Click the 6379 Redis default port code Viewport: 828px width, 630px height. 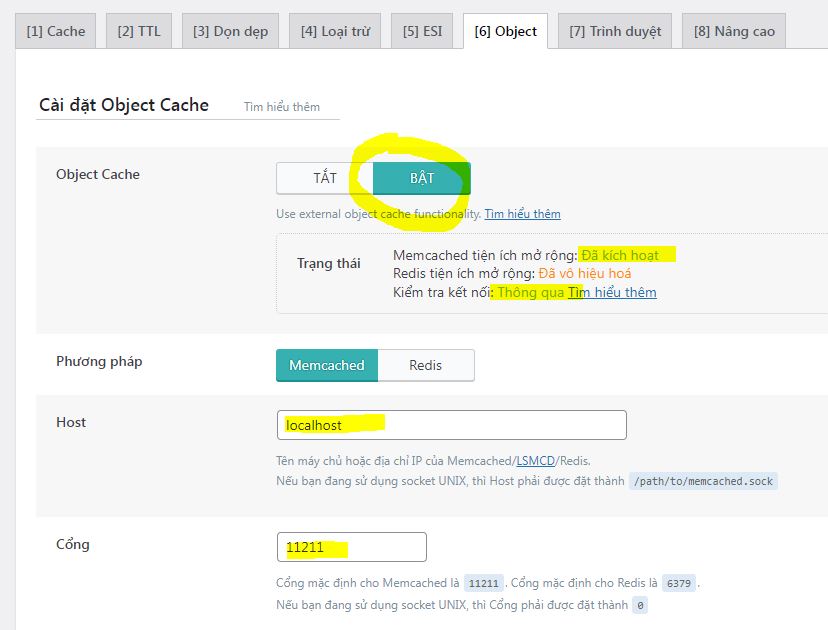click(x=678, y=583)
